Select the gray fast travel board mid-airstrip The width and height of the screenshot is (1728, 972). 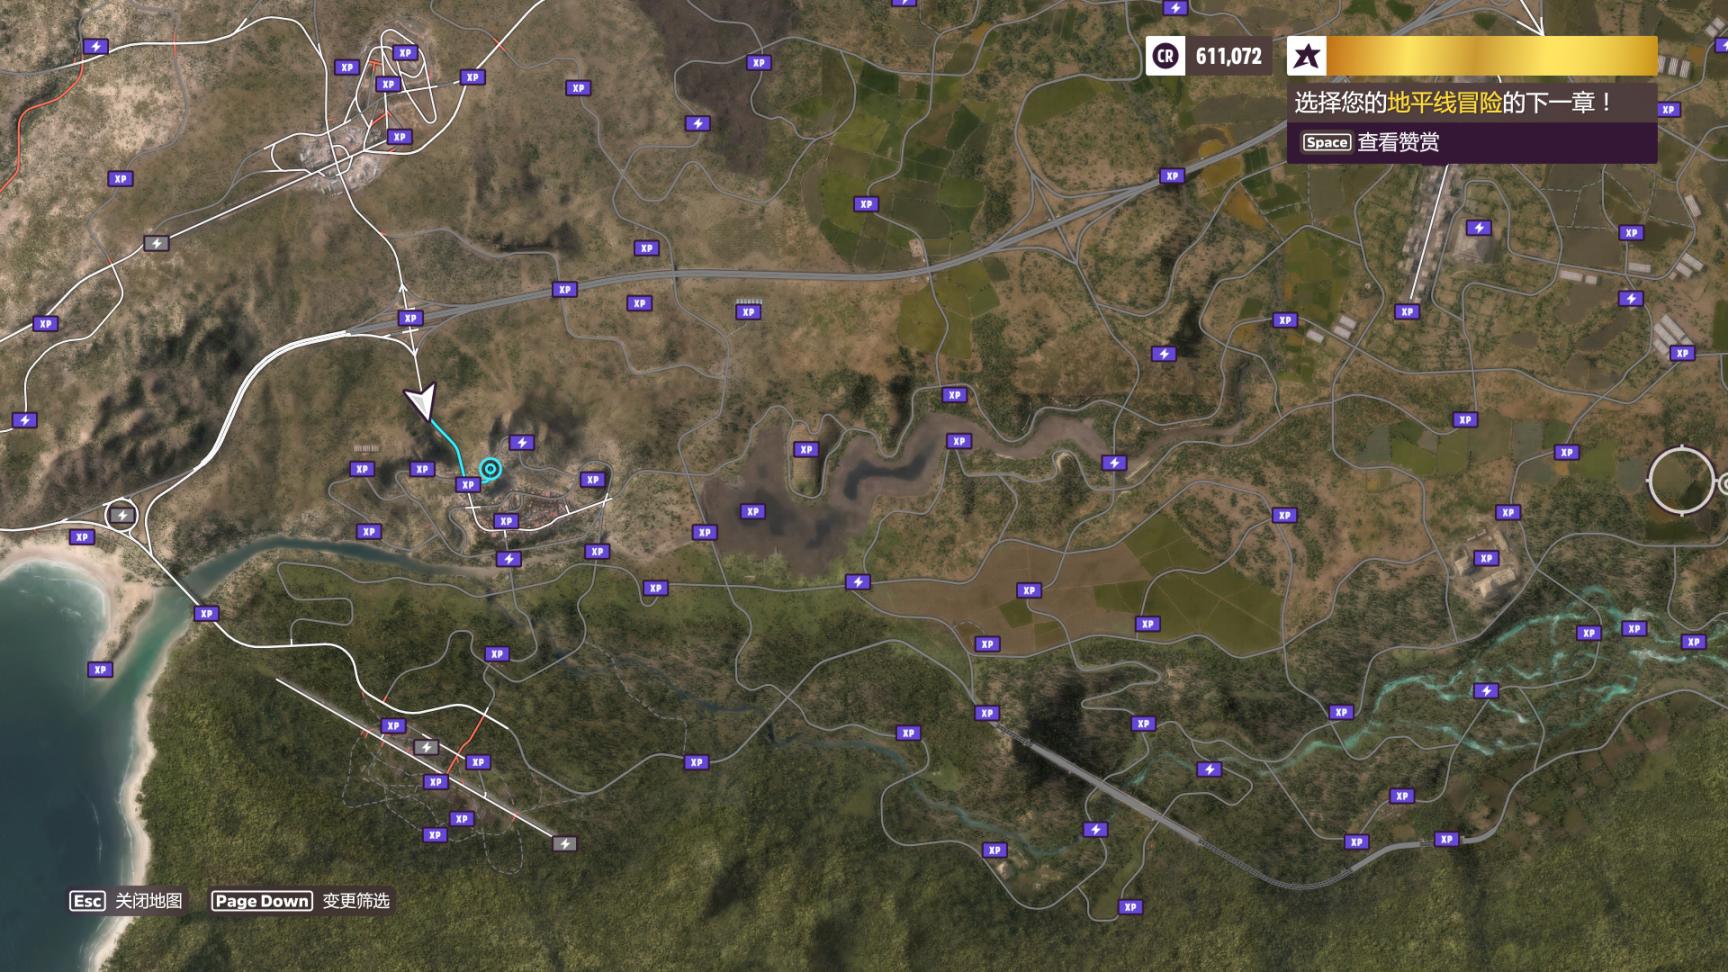pos(426,747)
